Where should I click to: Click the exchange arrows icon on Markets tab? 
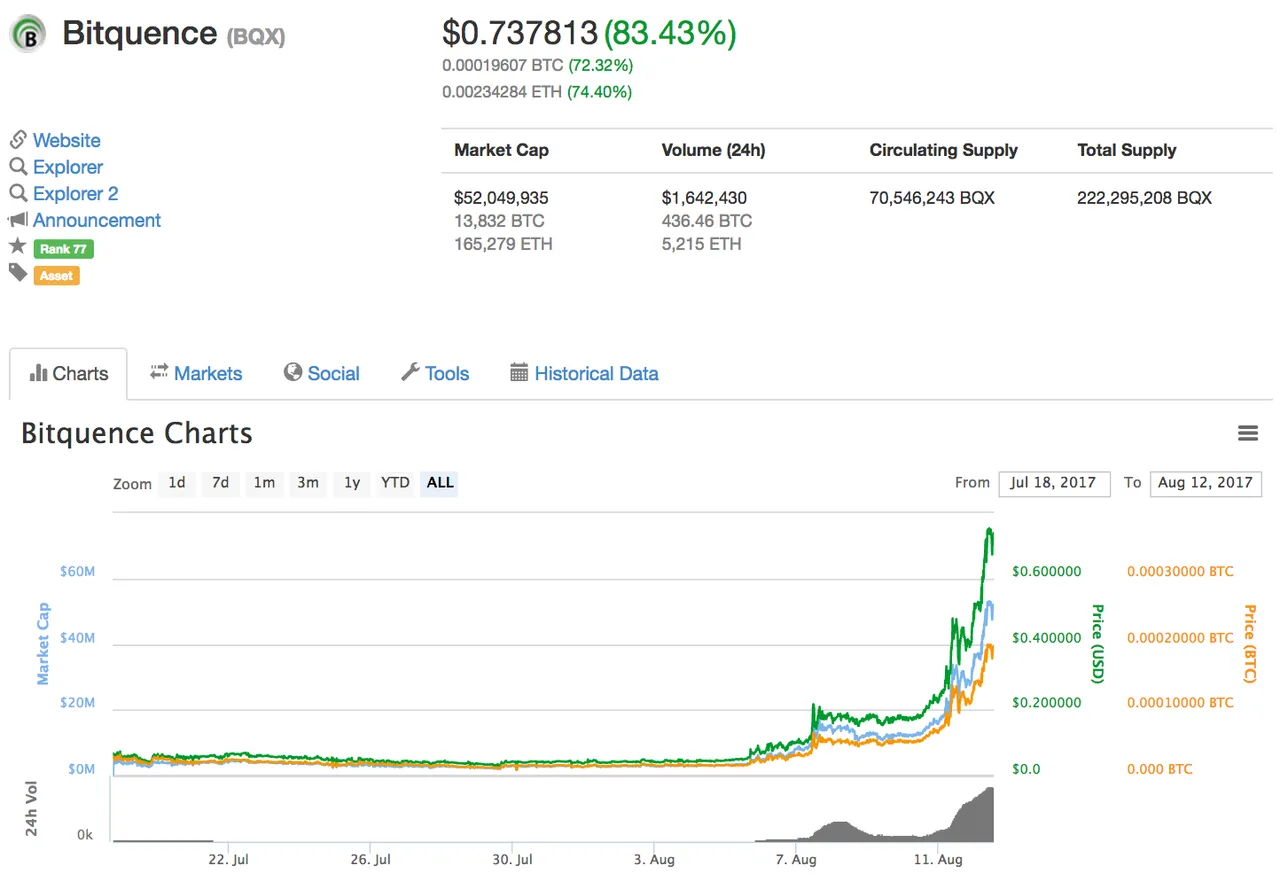[x=159, y=373]
